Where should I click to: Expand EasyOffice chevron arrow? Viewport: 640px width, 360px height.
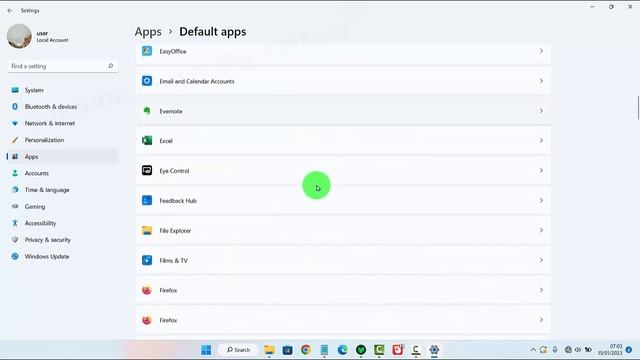click(541, 51)
